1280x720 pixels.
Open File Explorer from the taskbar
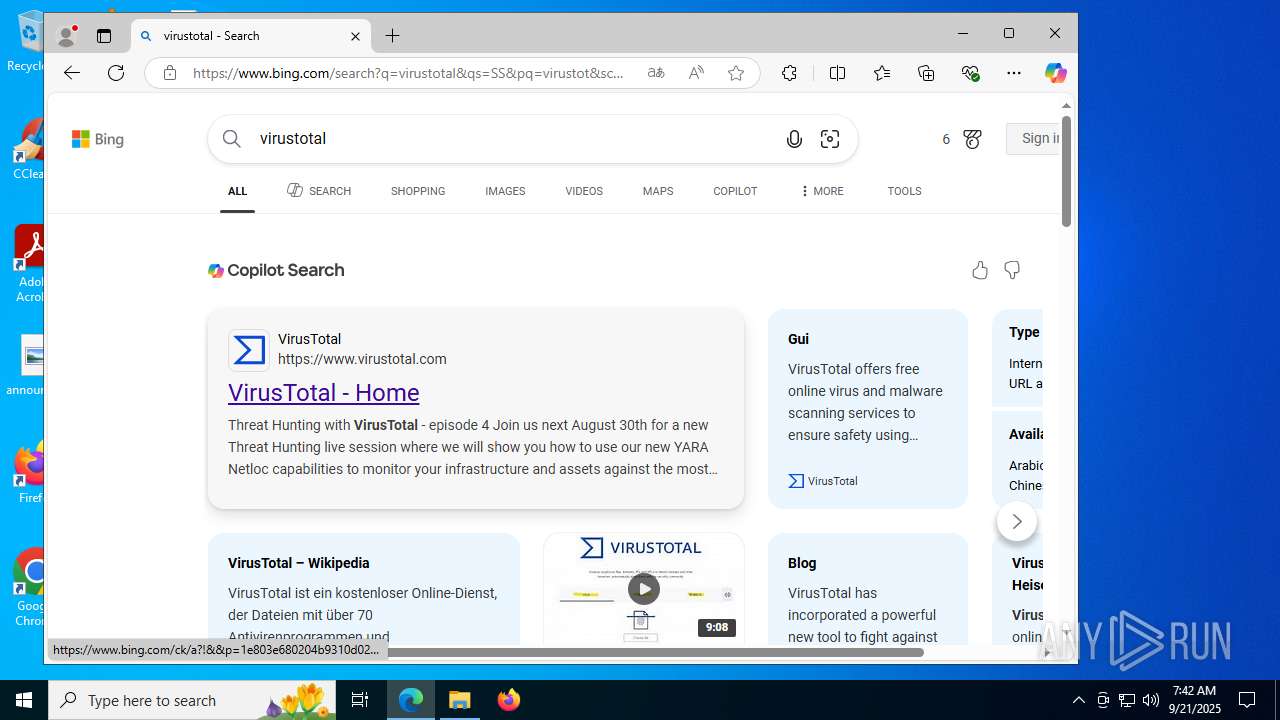pos(459,700)
